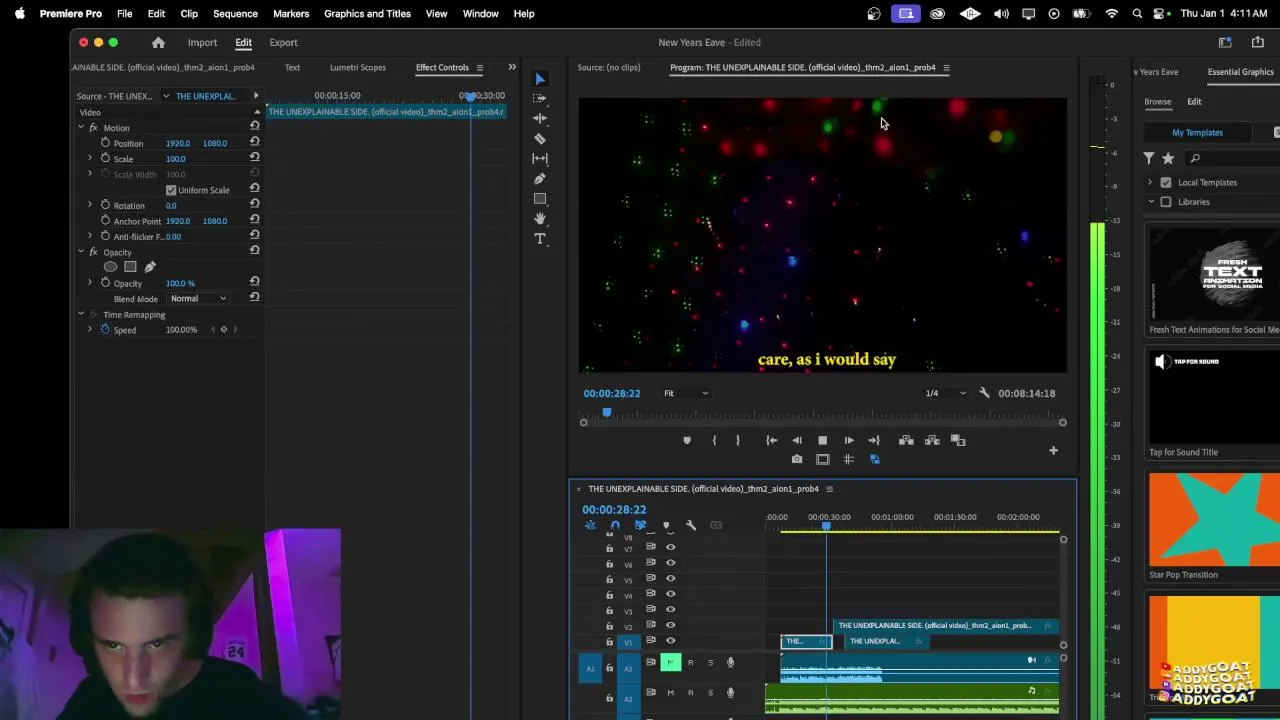Screen dimensions: 1280x720
Task: Select the Selection (arrow) tool
Action: (x=540, y=79)
